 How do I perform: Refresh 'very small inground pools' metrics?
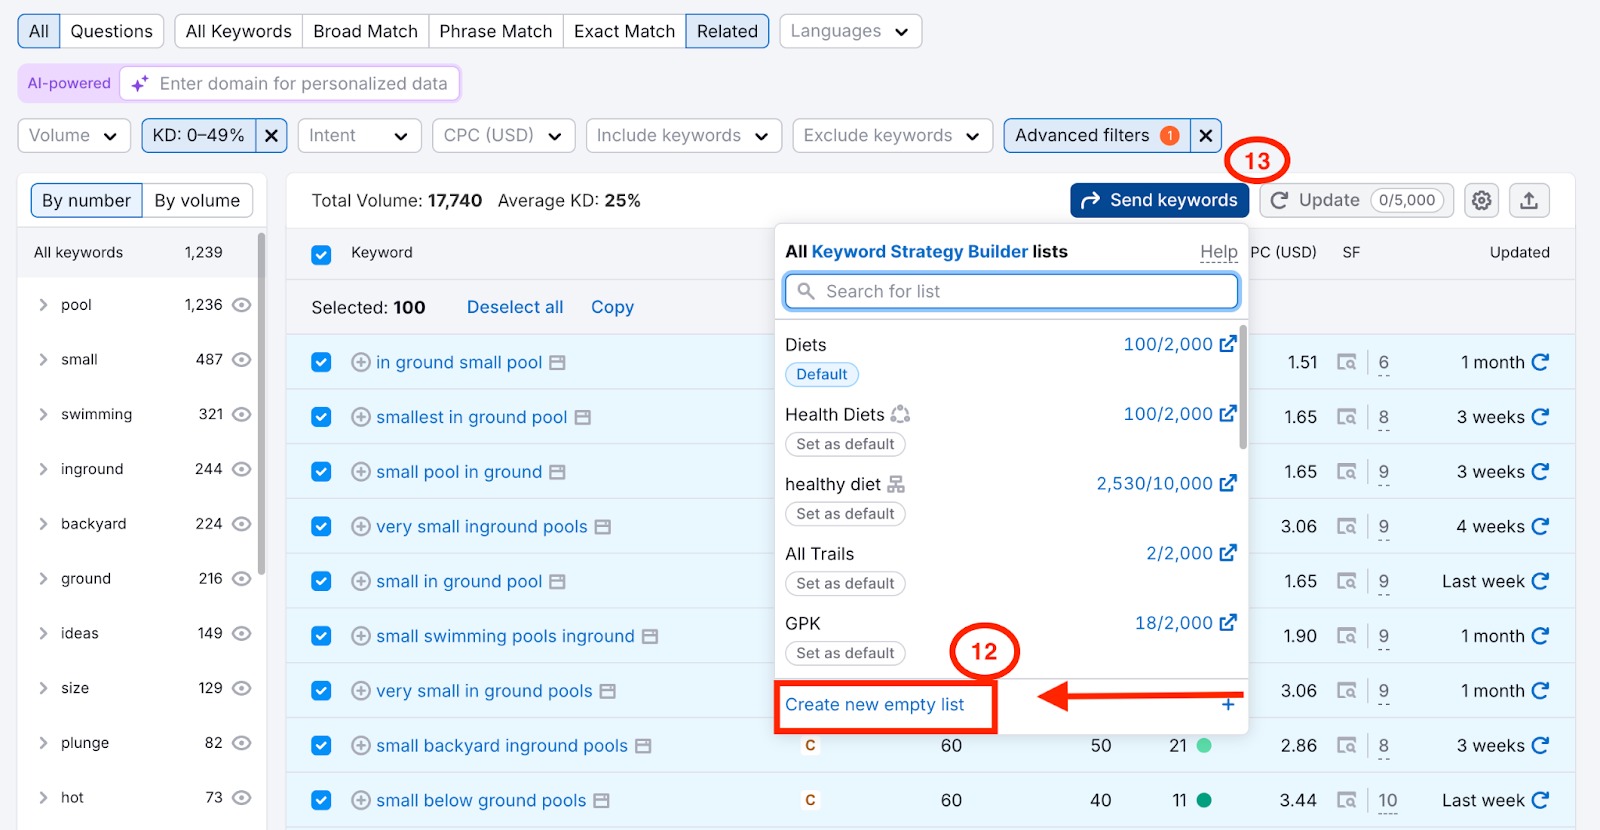[x=1540, y=526]
